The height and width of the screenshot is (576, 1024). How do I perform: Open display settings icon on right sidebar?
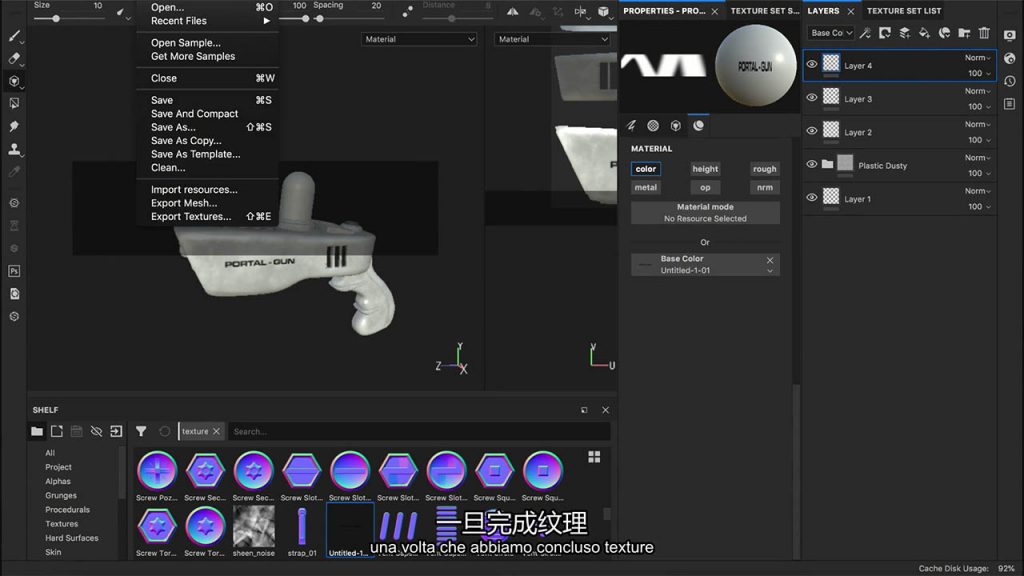[x=1010, y=35]
